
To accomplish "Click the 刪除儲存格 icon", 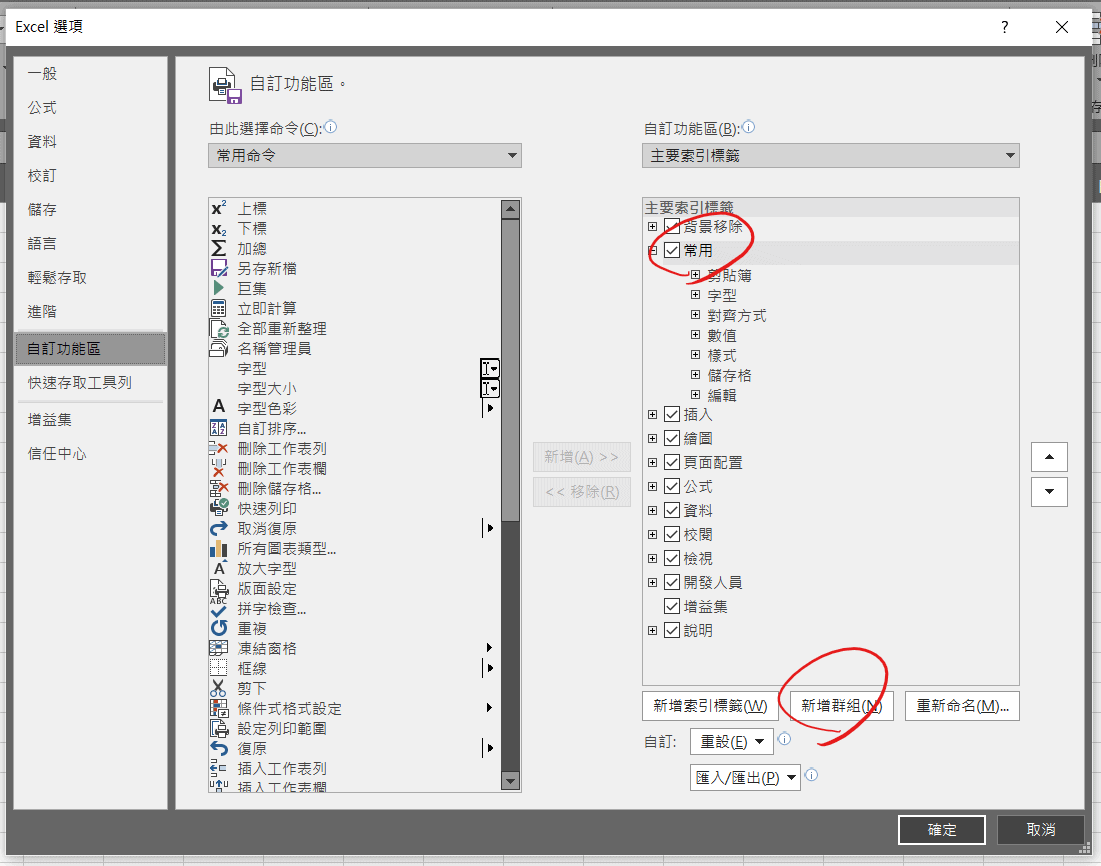I will click(x=218, y=488).
